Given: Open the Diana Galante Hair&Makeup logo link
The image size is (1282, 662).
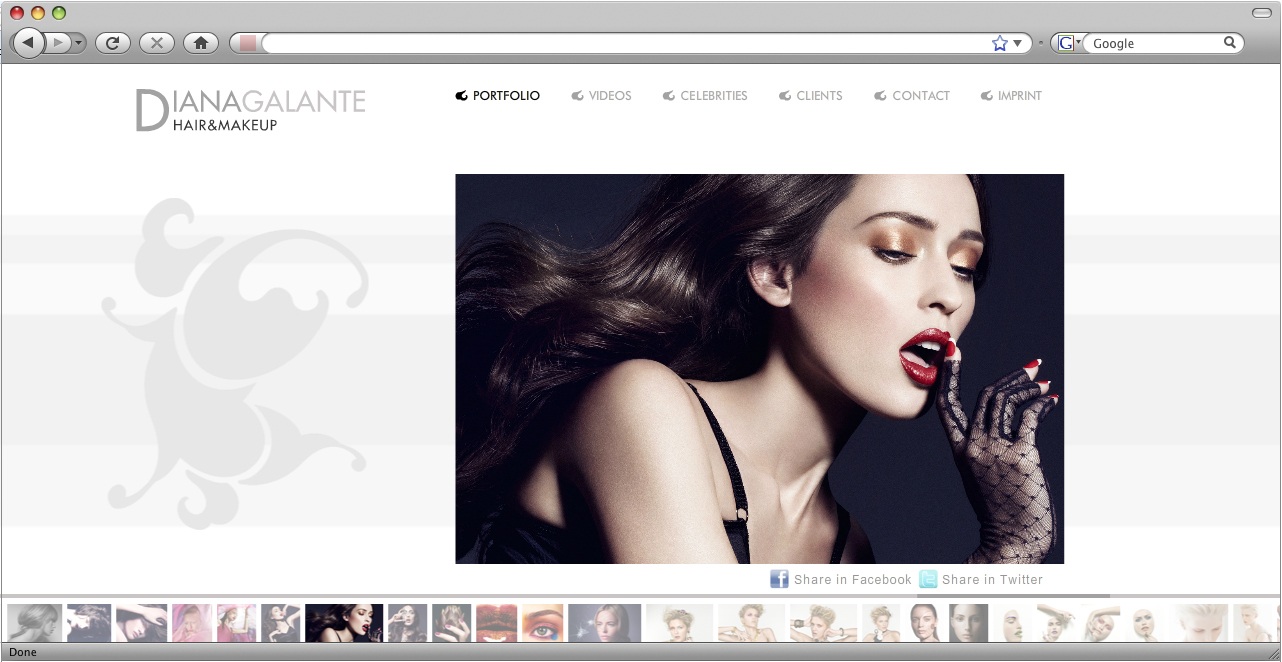Looking at the screenshot, I should click(251, 110).
